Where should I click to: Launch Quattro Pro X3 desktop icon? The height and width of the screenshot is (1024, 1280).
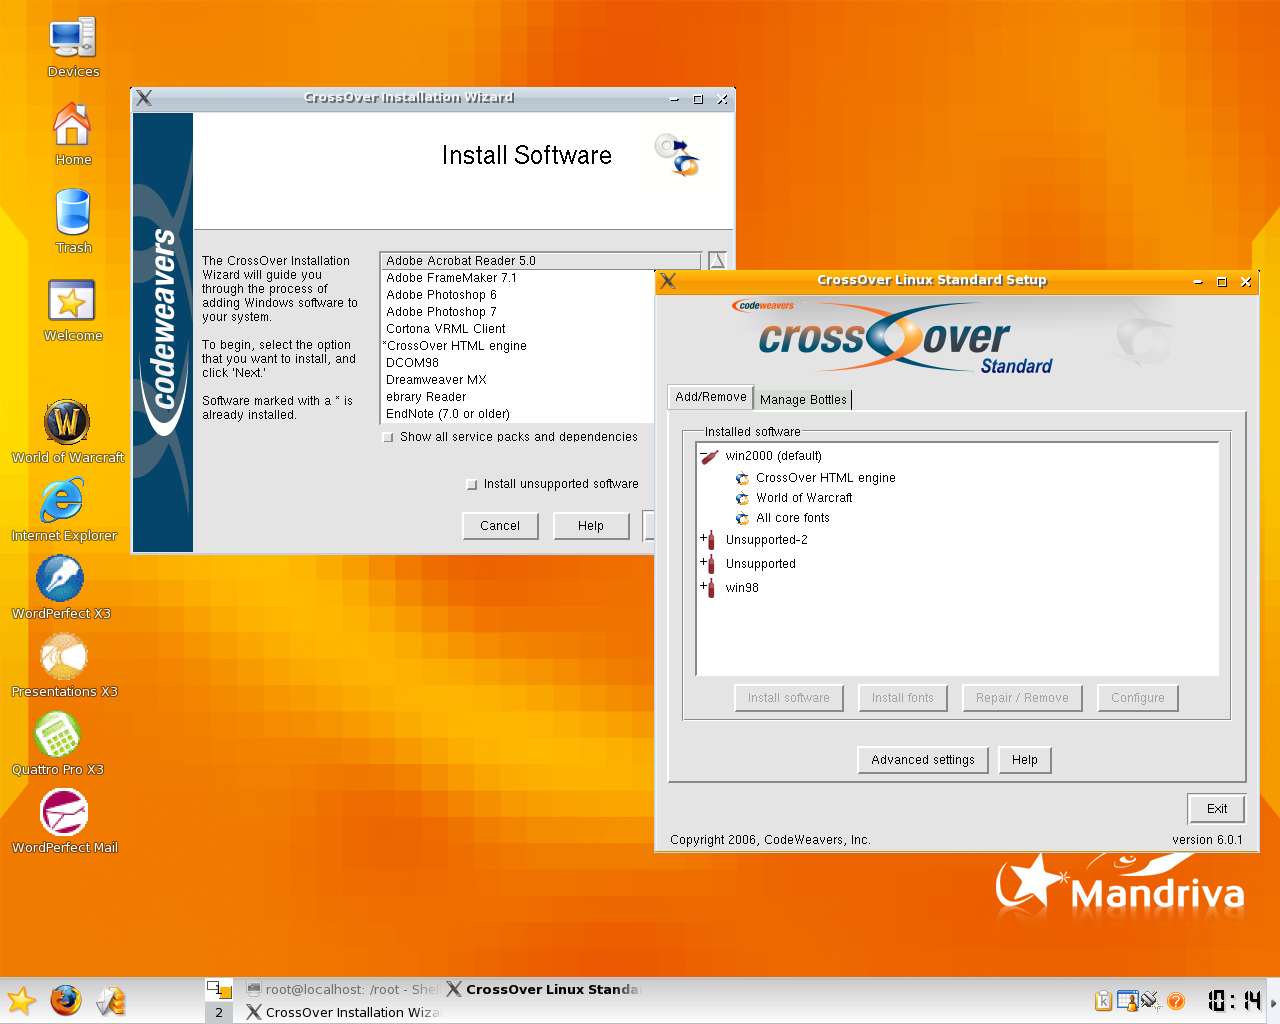(58, 734)
